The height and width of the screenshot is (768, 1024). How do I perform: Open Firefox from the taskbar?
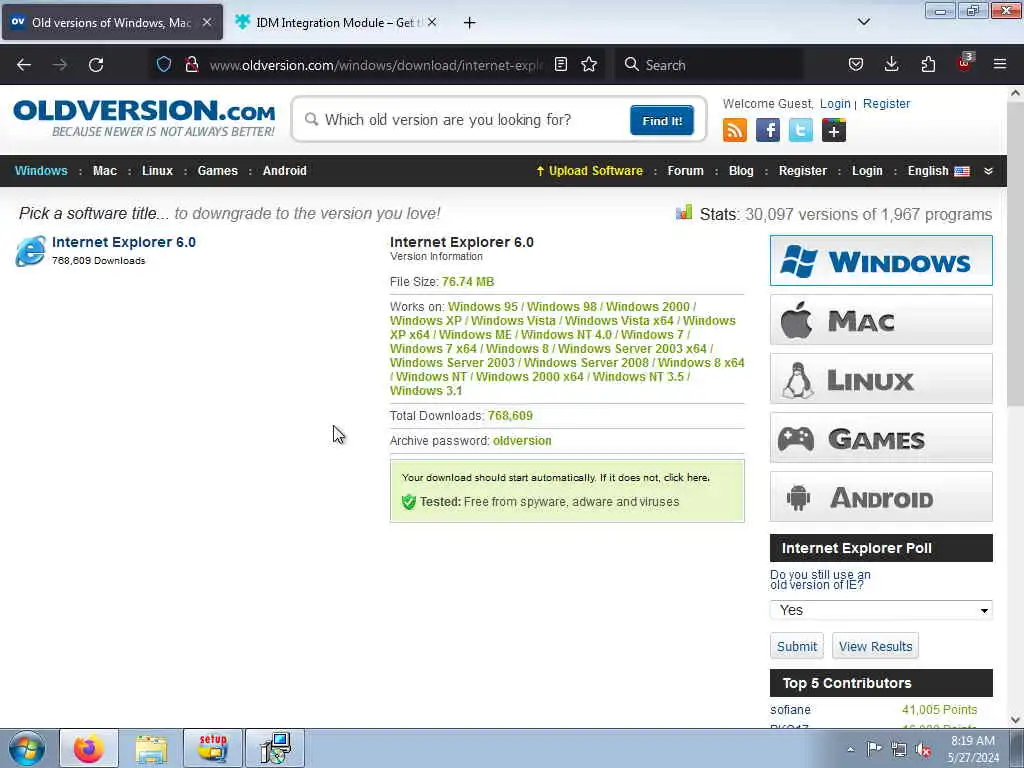point(89,748)
